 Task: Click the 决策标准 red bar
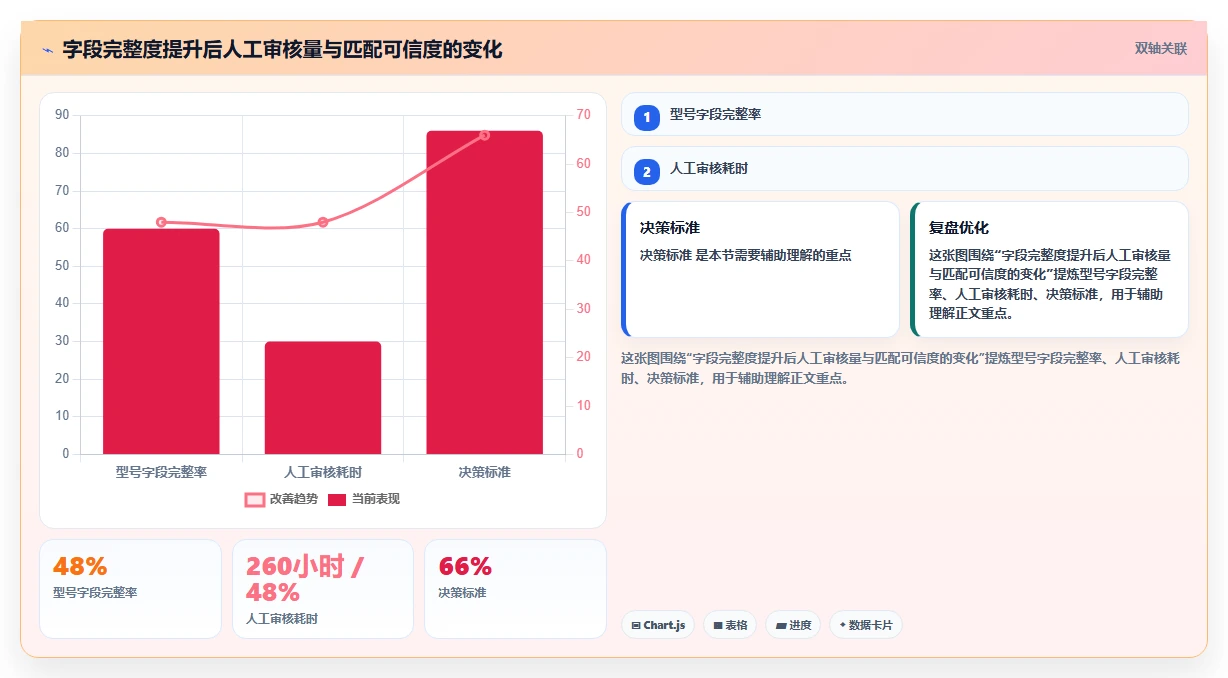click(484, 292)
